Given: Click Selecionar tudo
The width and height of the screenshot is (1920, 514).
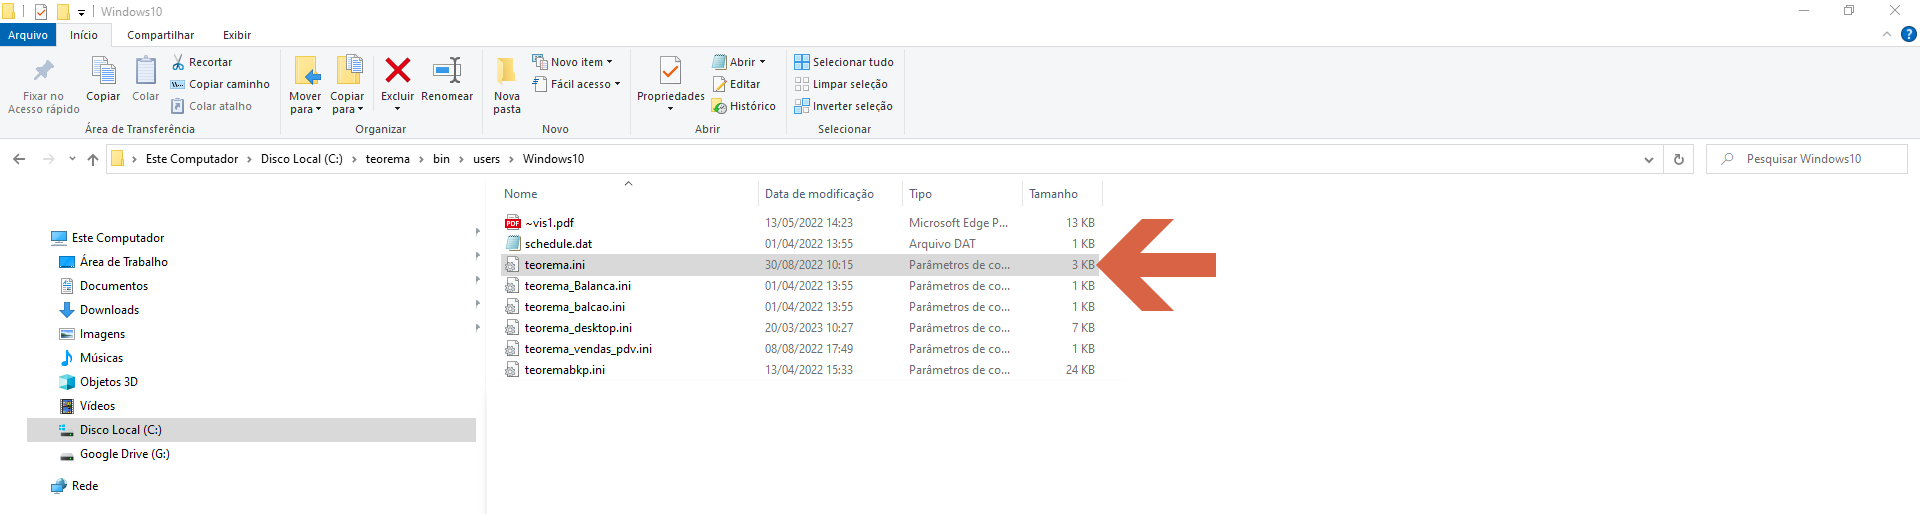Looking at the screenshot, I should [x=844, y=62].
